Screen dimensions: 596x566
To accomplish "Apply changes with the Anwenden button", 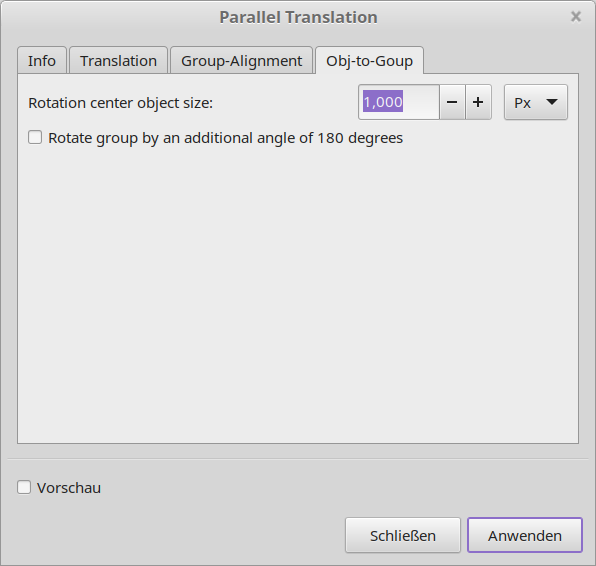I will click(525, 535).
